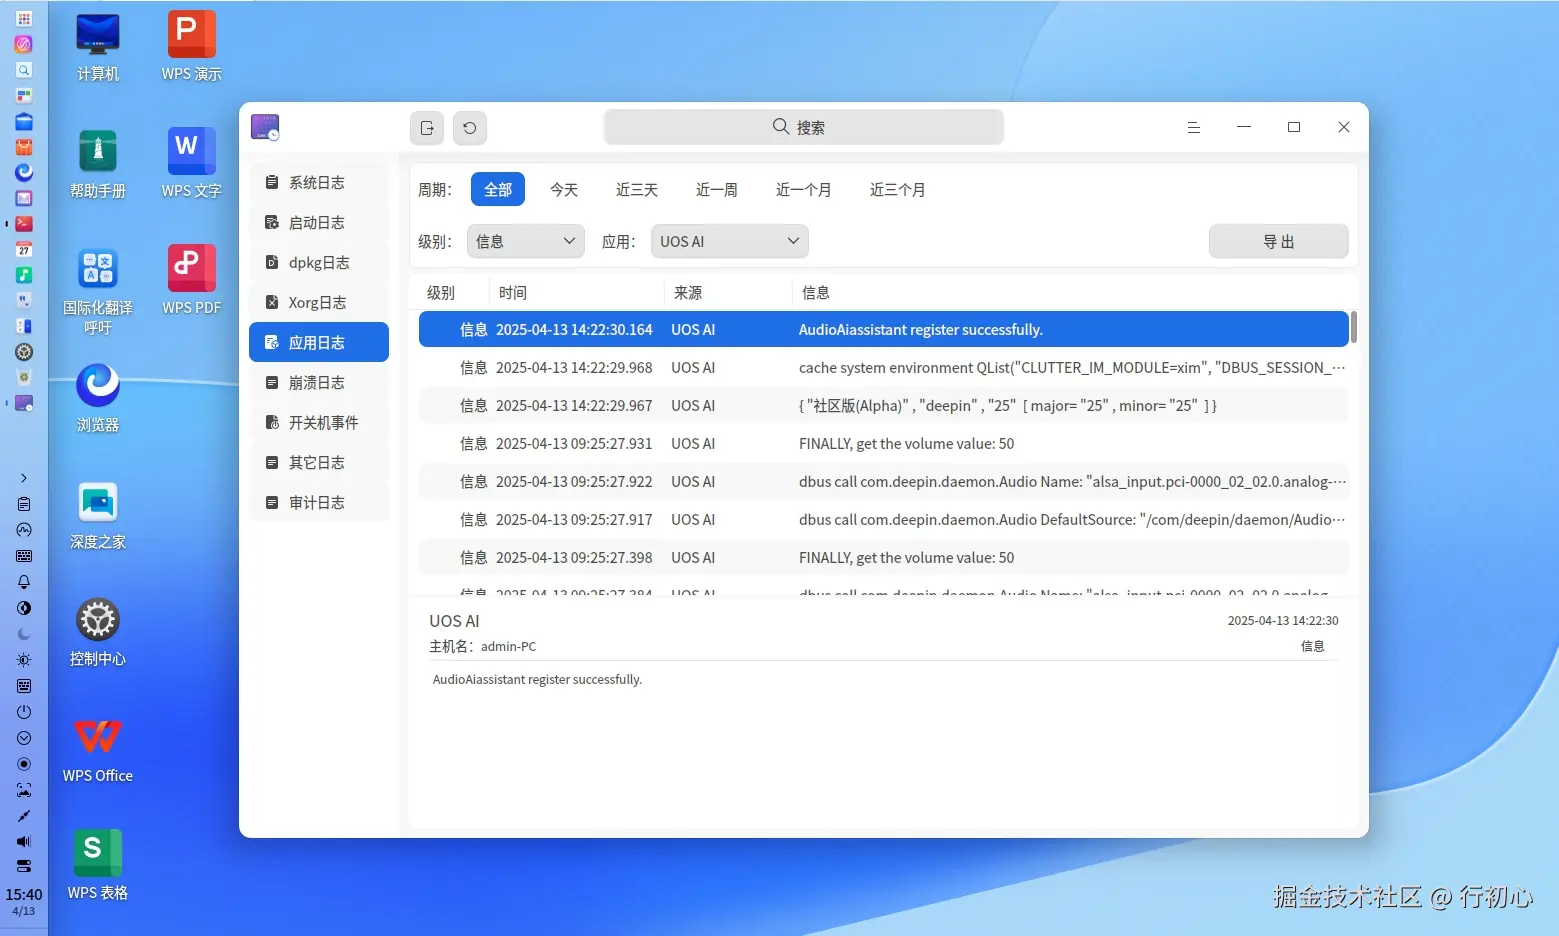Select 系统日志 in the sidebar
This screenshot has height=936, width=1559.
coord(319,182)
